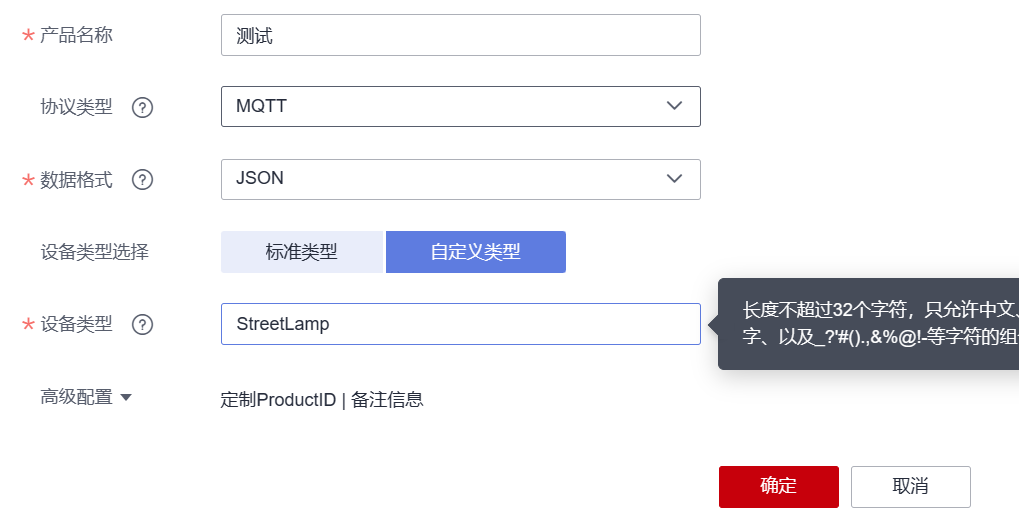Open the data format dropdown showing JSON

460,179
